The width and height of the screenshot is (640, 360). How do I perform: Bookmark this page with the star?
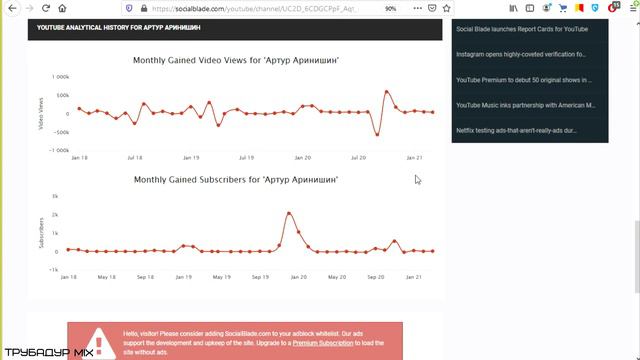(x=447, y=8)
